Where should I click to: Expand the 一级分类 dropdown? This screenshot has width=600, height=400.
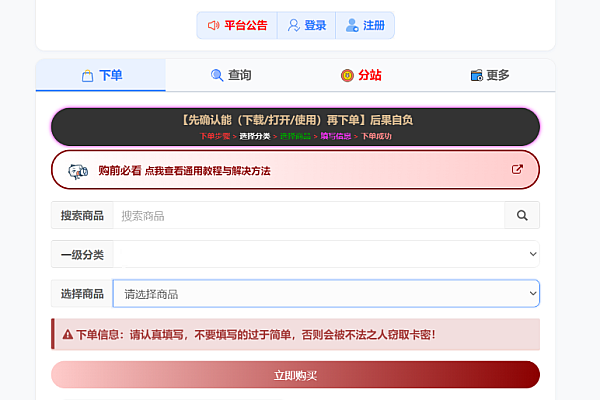coord(326,254)
